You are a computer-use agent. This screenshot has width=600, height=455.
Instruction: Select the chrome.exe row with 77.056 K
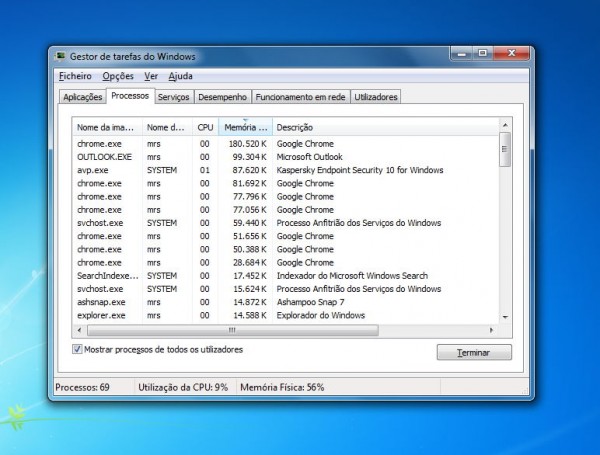(285, 210)
